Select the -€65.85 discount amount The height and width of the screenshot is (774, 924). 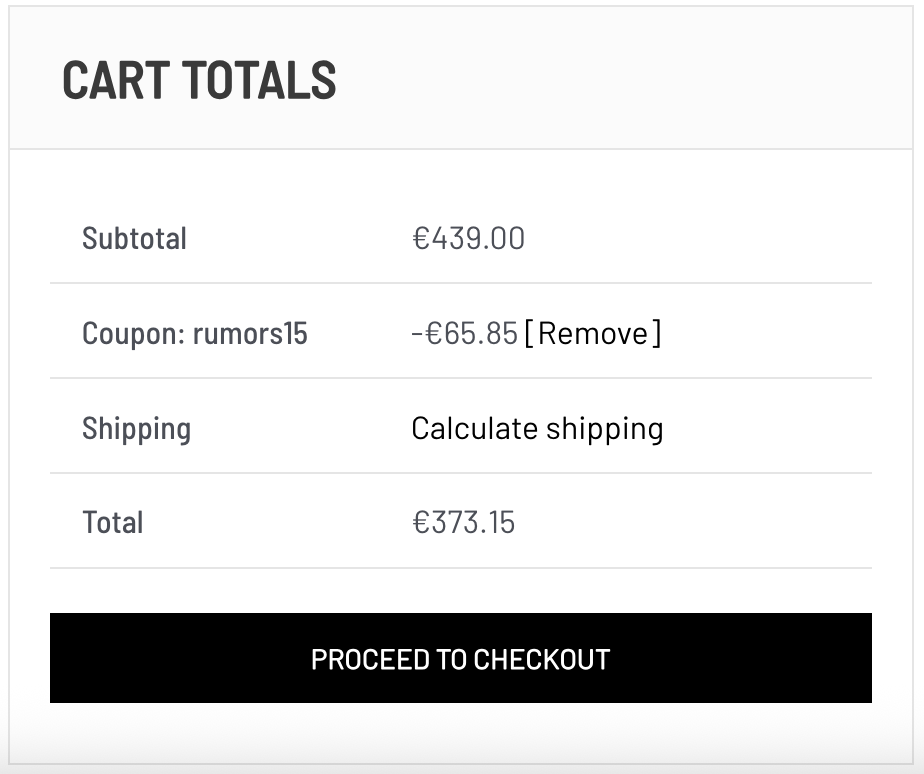464,333
